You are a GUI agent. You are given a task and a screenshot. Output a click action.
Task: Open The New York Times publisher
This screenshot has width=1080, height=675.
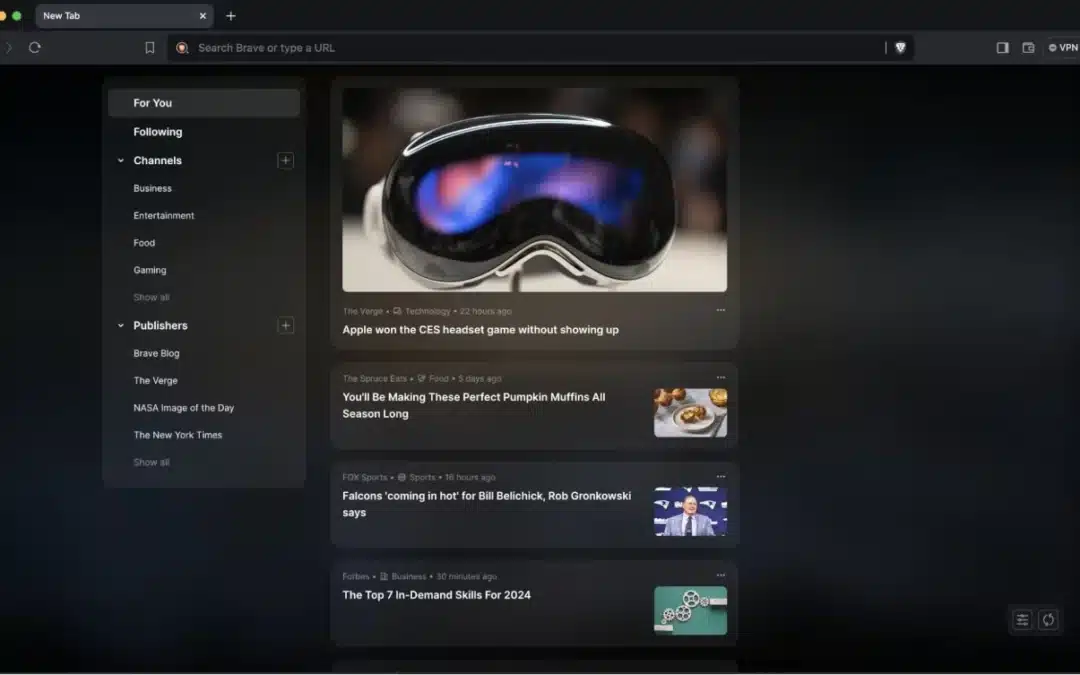(178, 435)
